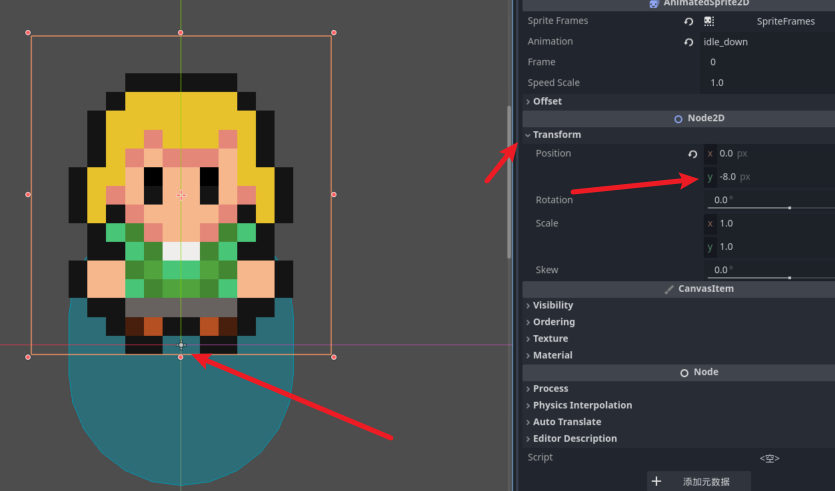The width and height of the screenshot is (835, 491).
Task: Open the Texture properties group
Action: click(x=550, y=339)
